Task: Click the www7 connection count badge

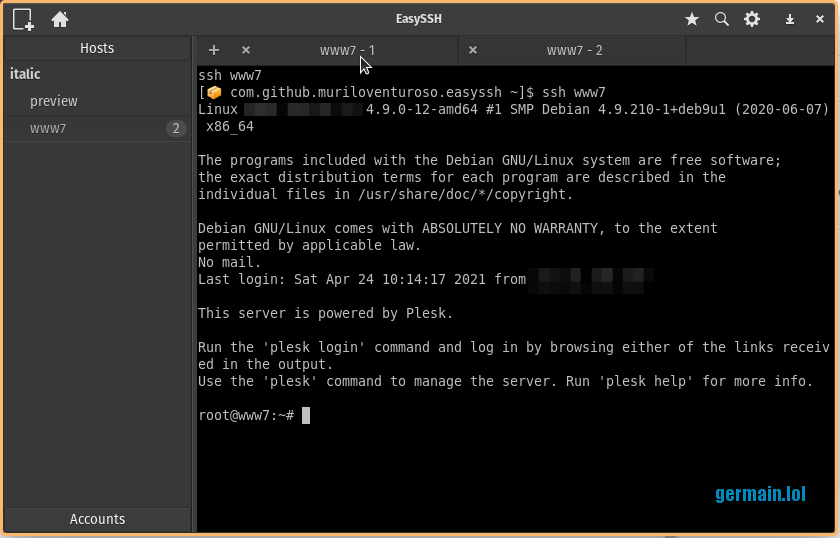Action: [176, 129]
